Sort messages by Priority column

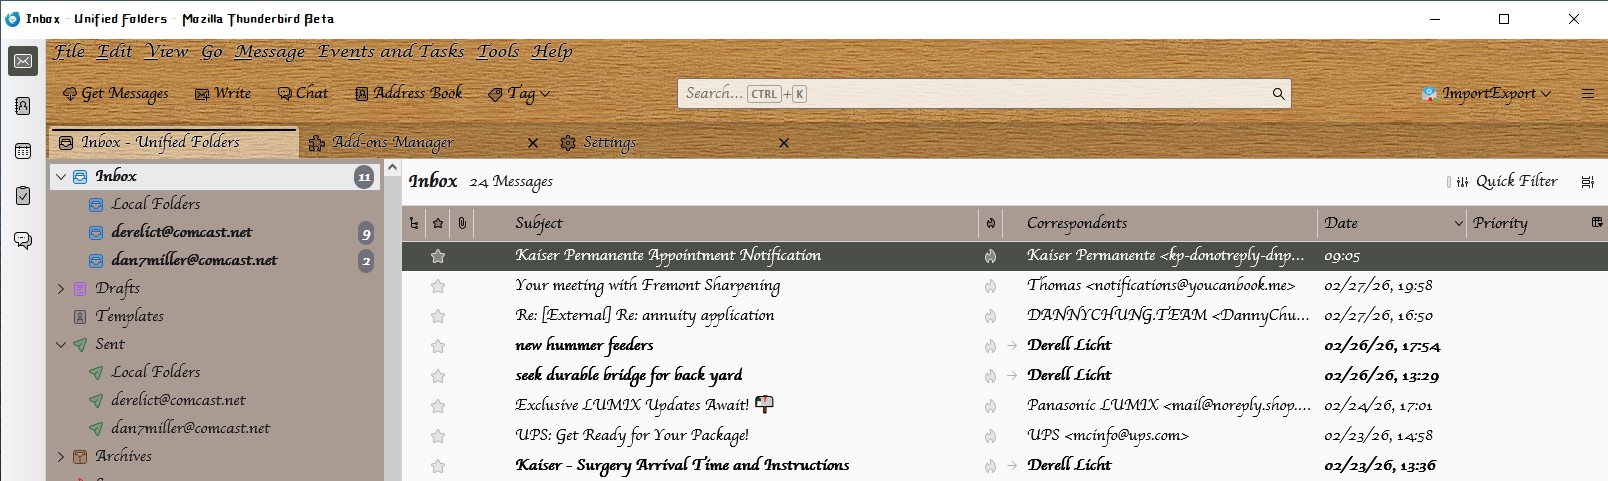pos(1527,223)
